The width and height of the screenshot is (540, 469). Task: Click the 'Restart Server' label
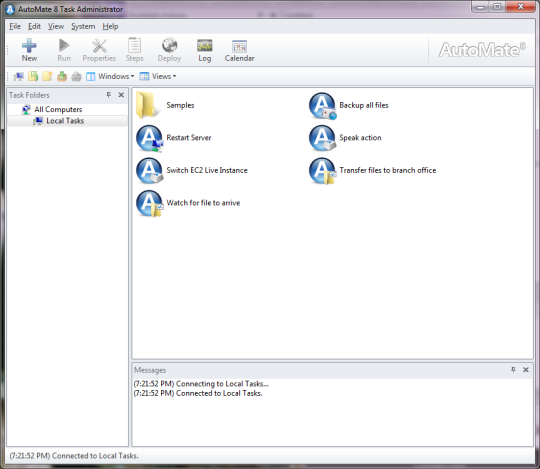(x=189, y=138)
